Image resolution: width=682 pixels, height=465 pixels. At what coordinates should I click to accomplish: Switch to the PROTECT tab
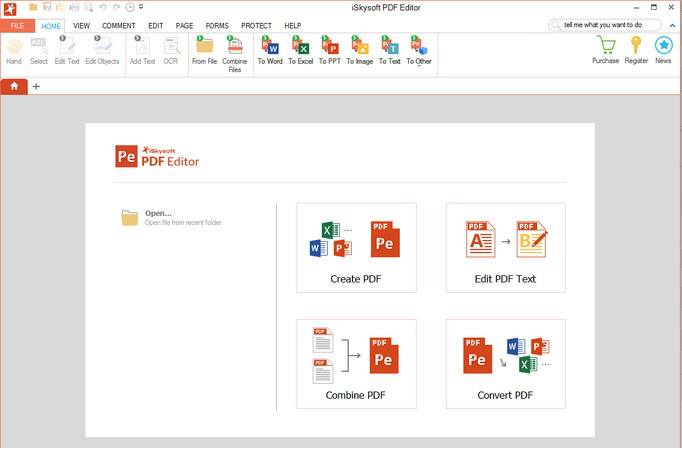click(x=256, y=26)
